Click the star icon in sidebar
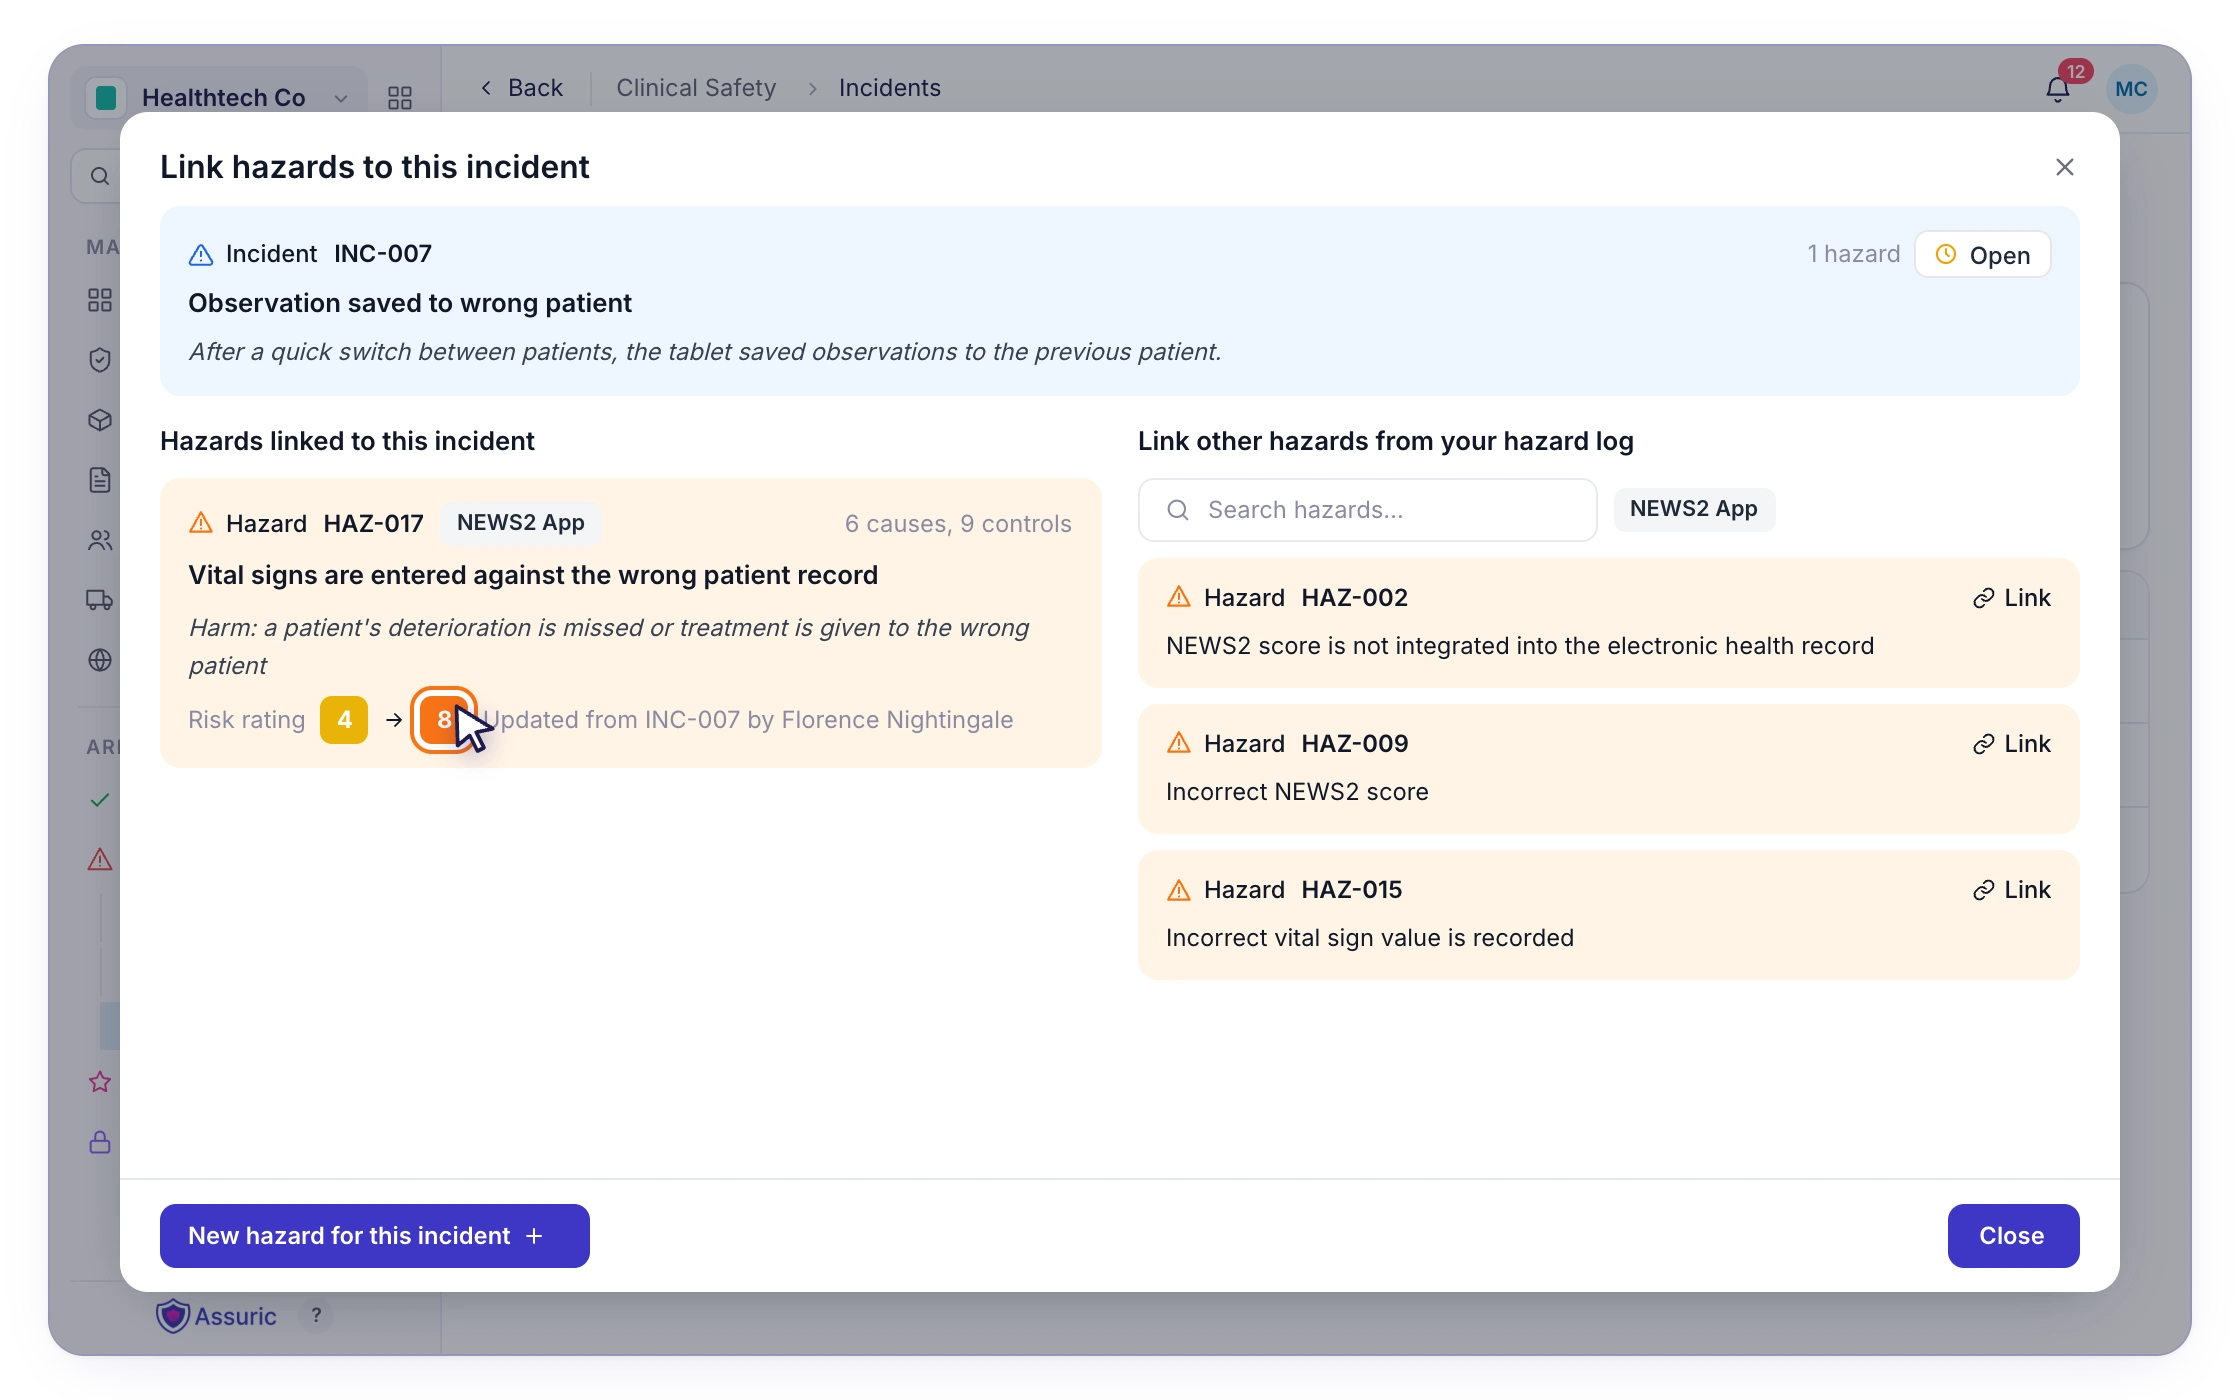Screen dimensions: 2240x1400 (x=100, y=1082)
